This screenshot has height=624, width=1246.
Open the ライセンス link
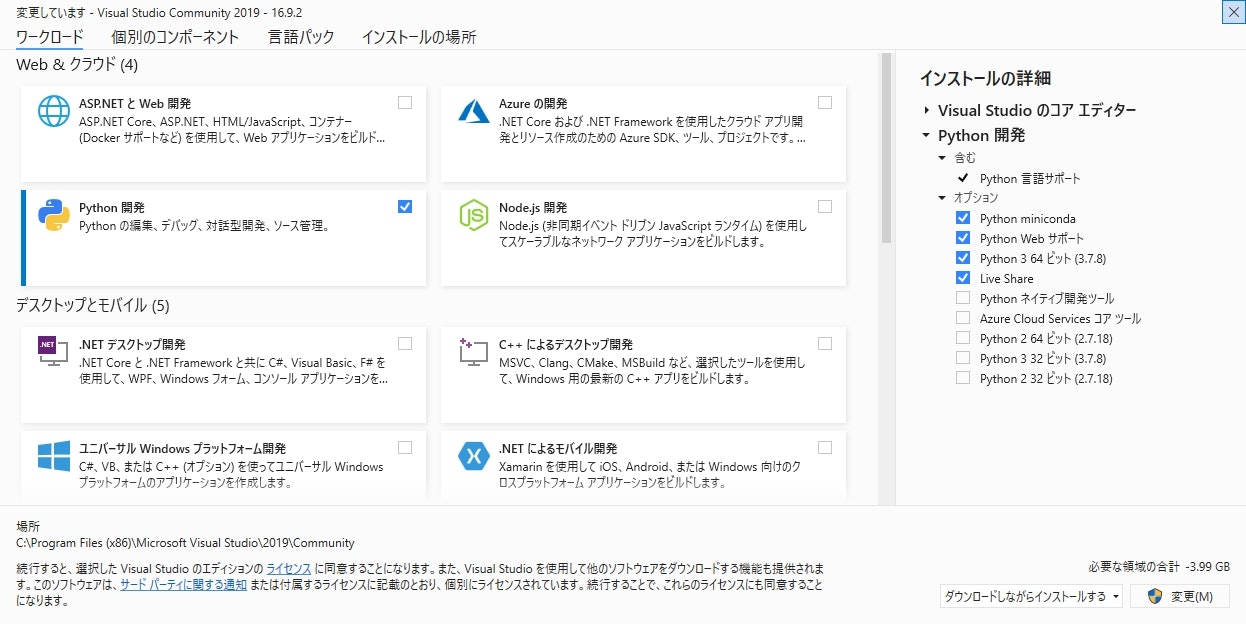(x=288, y=568)
